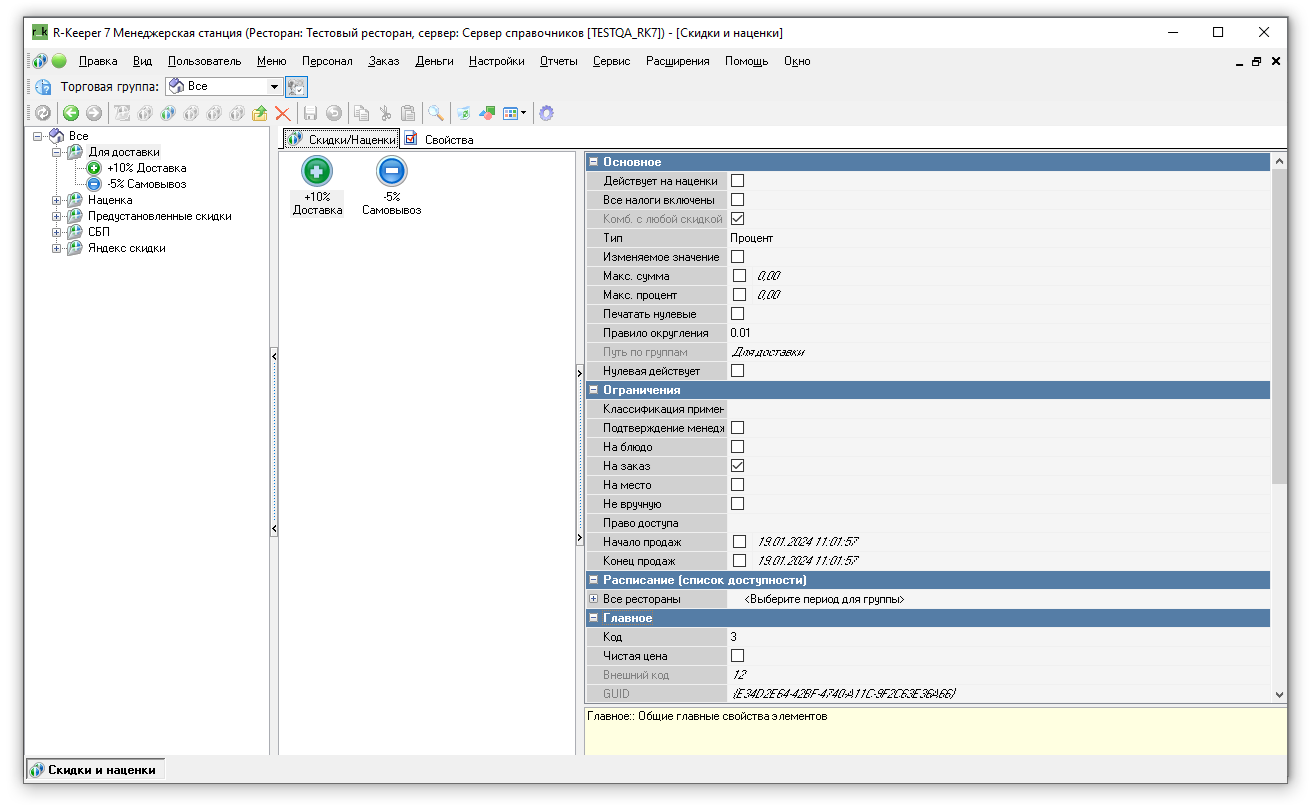The image size is (1310, 805).
Task: Open the Торговая группа dropdown
Action: [x=275, y=87]
